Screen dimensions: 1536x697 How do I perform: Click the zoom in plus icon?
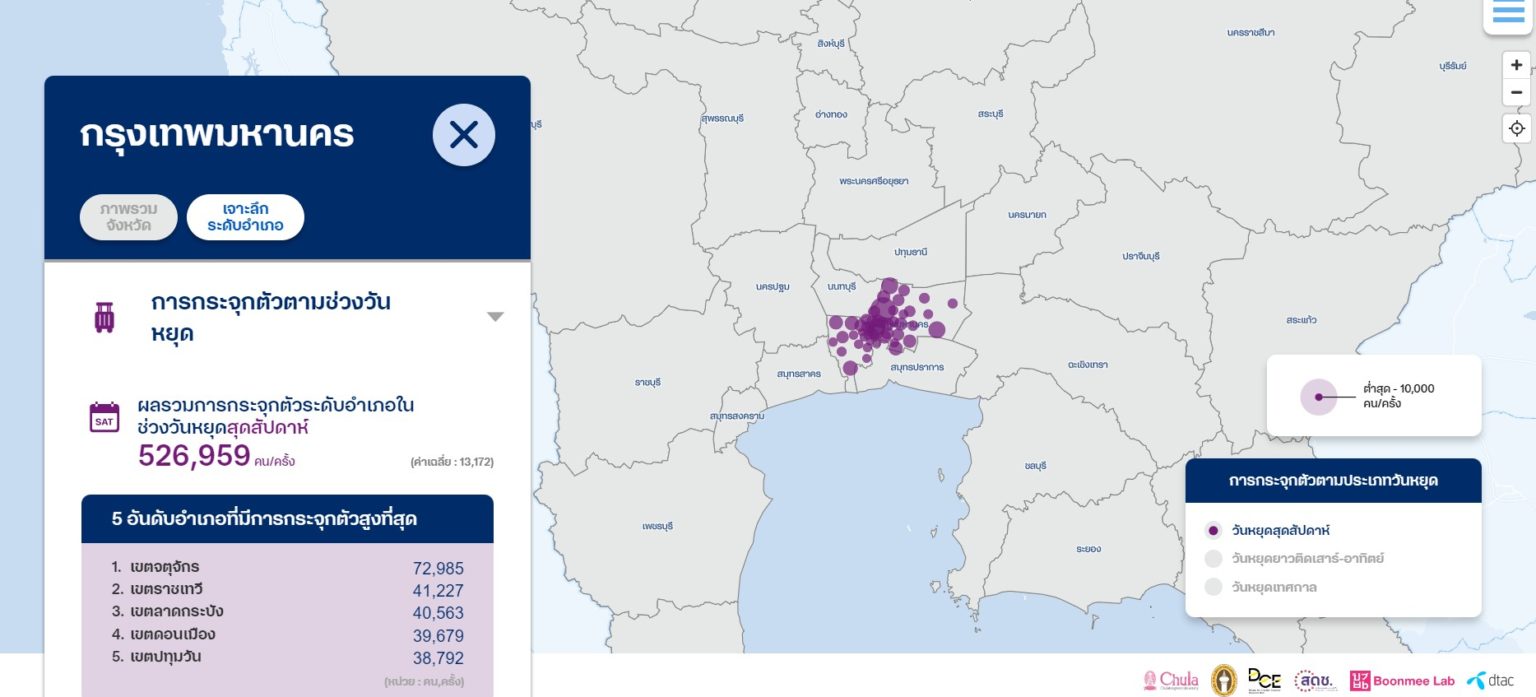pos(1516,65)
